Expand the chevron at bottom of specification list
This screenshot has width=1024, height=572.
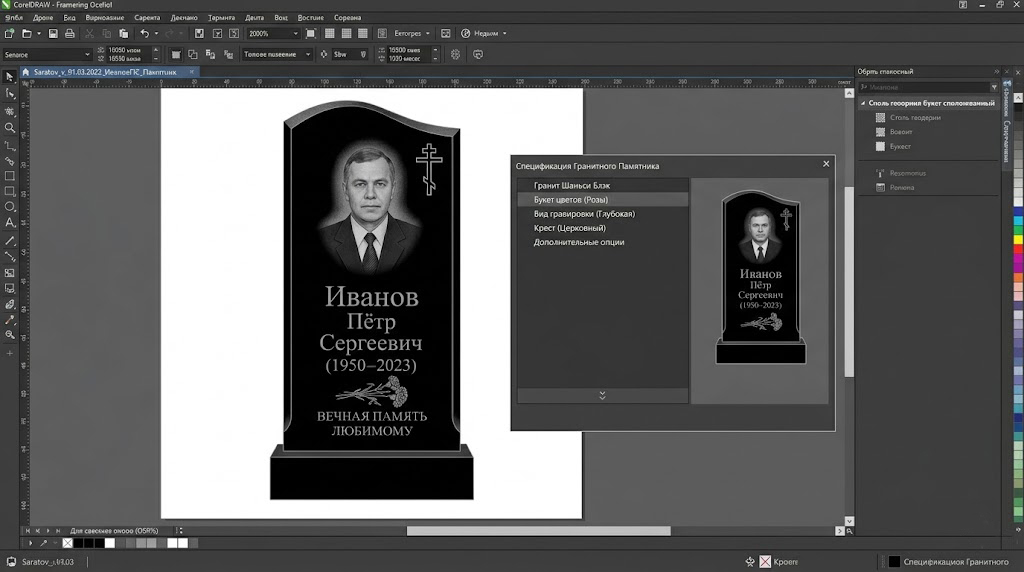602,395
